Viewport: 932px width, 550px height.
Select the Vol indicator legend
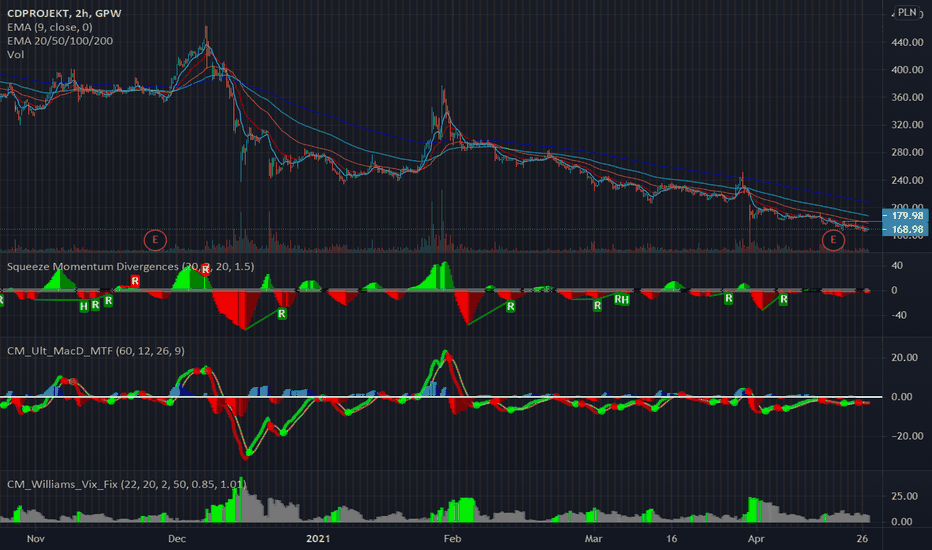point(15,54)
